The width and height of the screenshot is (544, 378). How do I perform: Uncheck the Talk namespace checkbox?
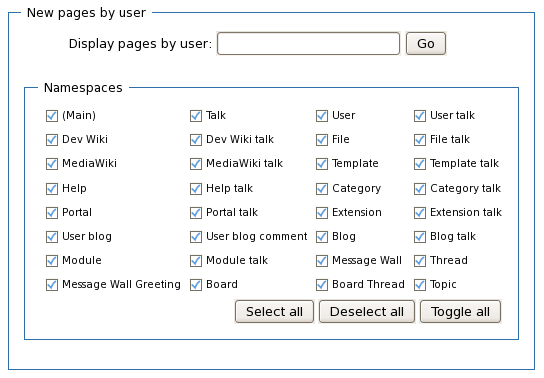click(x=196, y=116)
